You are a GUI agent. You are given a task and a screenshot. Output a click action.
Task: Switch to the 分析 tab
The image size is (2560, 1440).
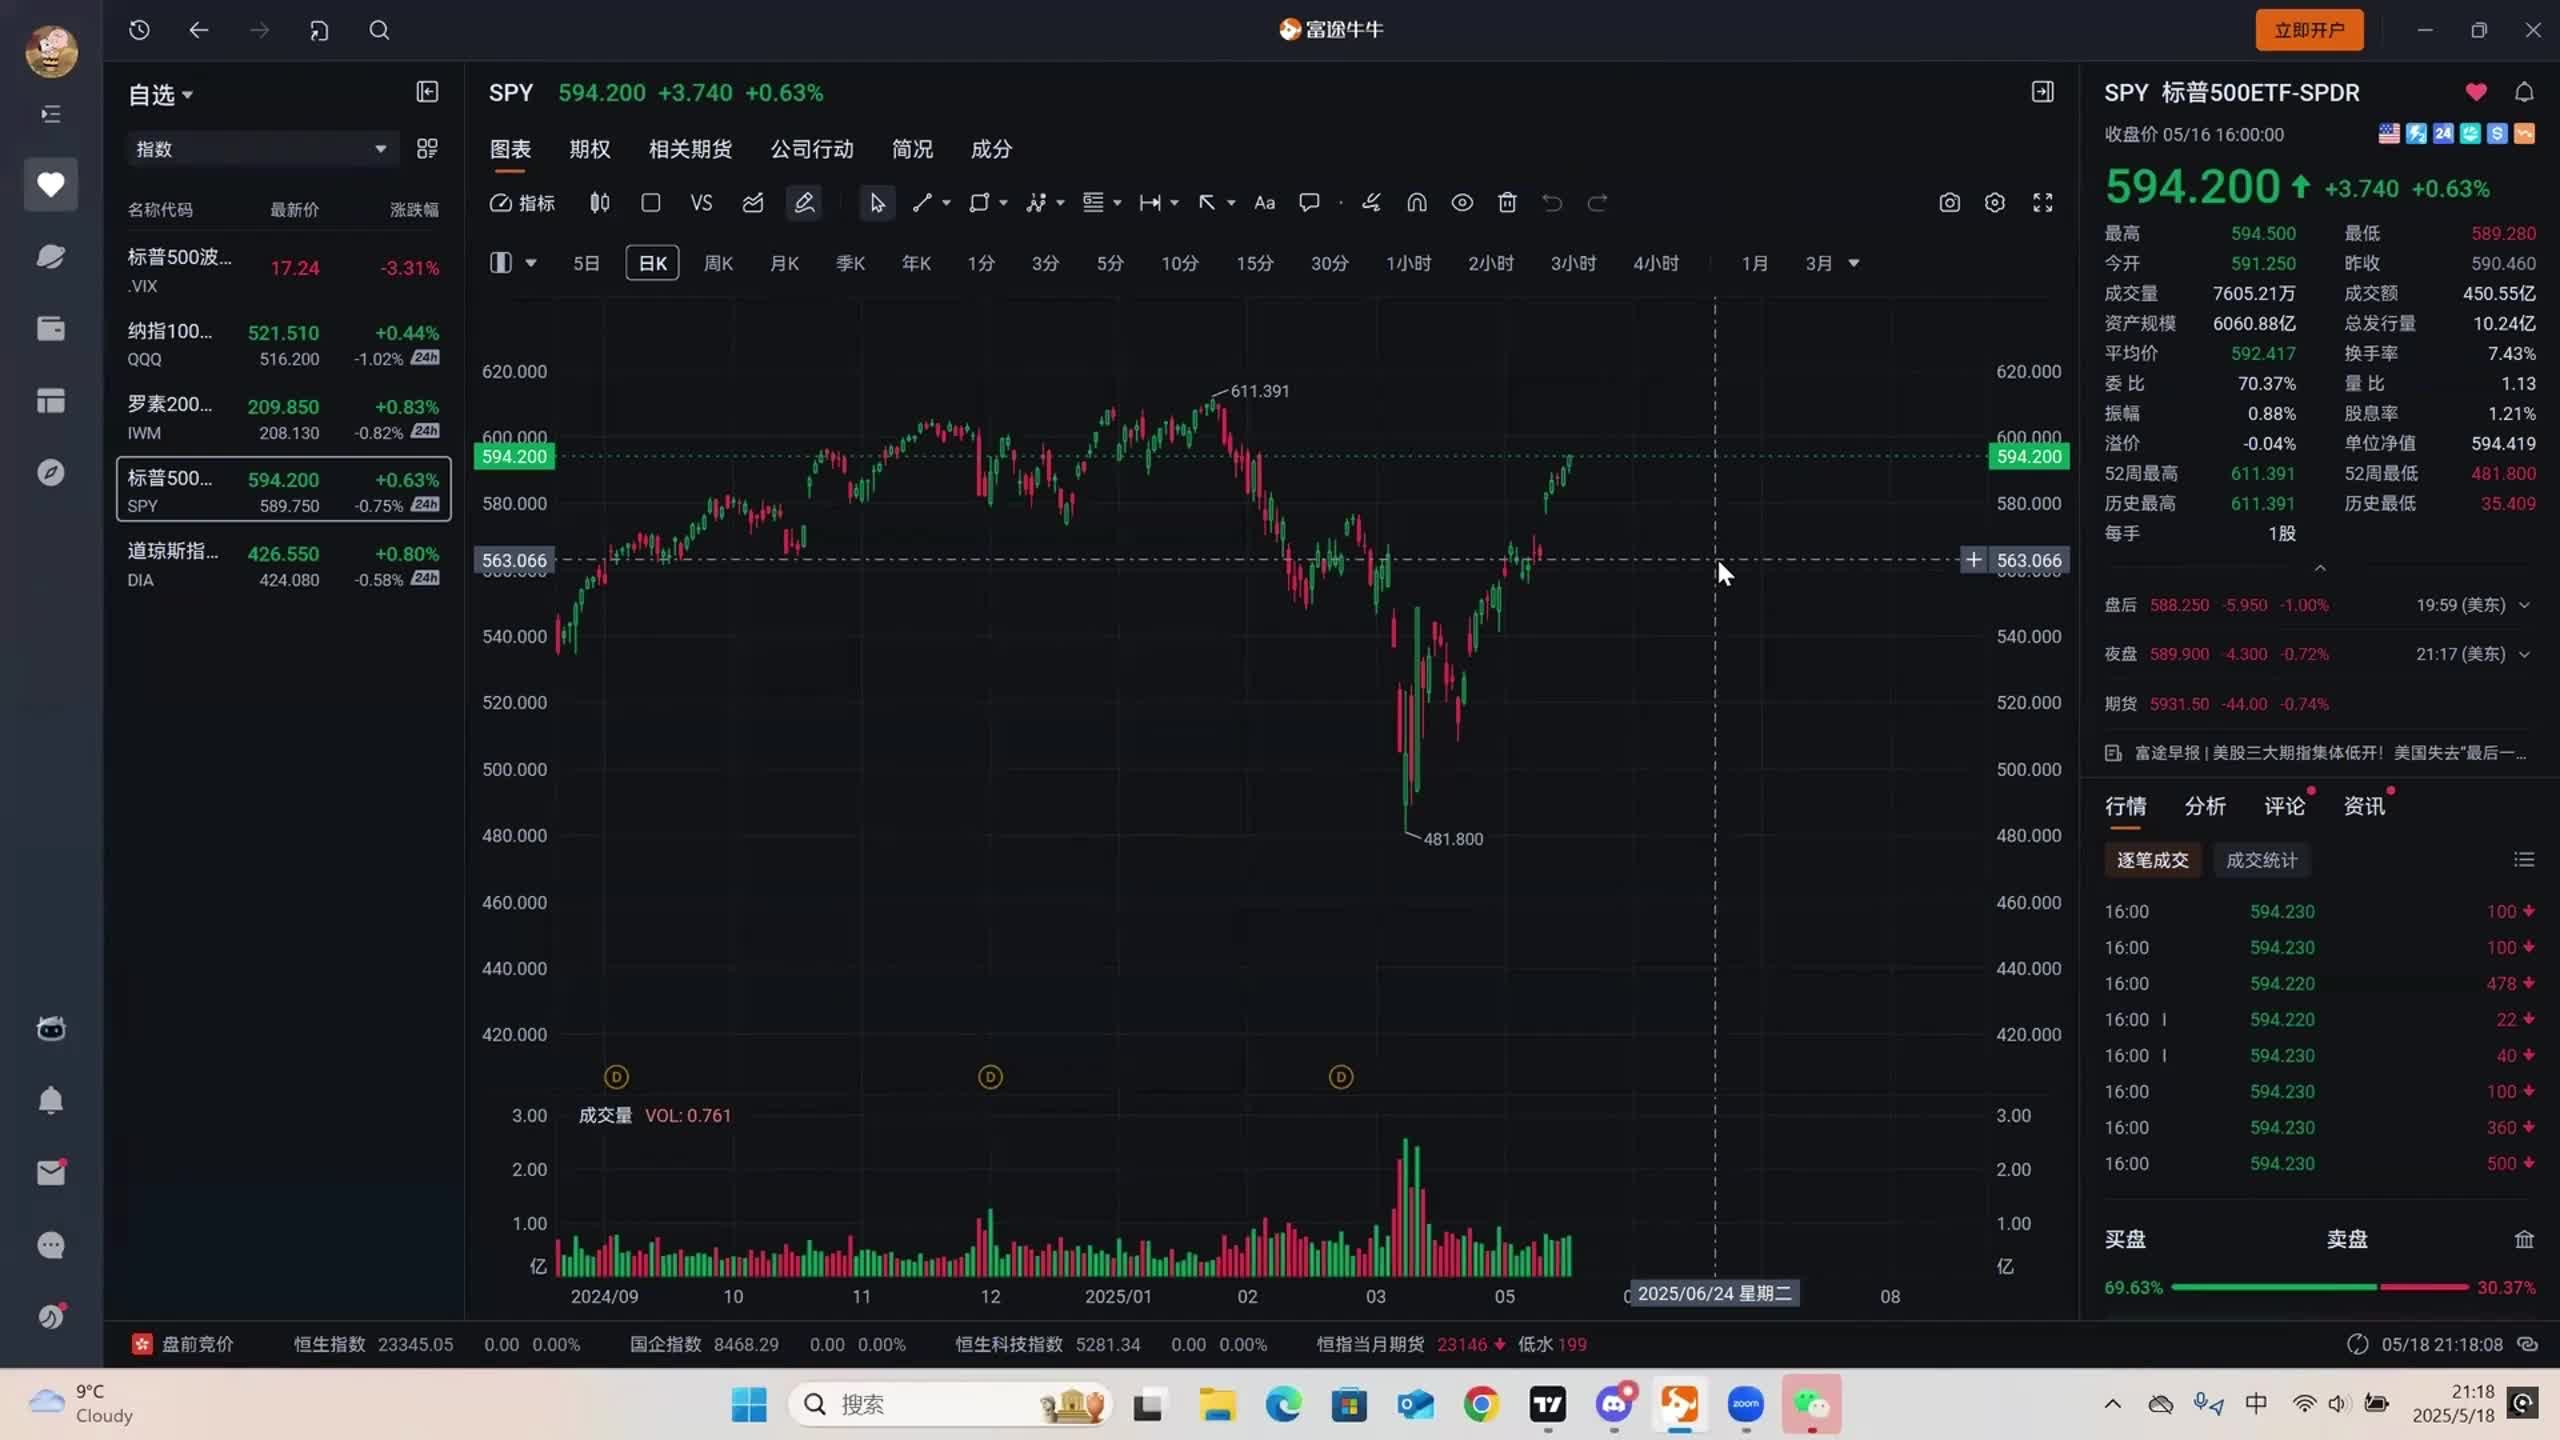point(2205,806)
